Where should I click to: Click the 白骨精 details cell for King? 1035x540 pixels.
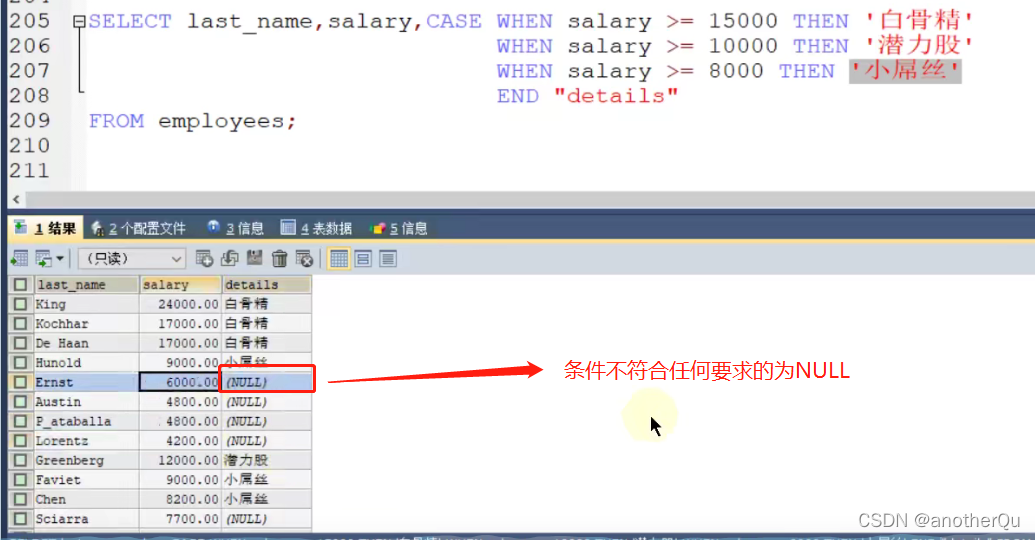267,304
